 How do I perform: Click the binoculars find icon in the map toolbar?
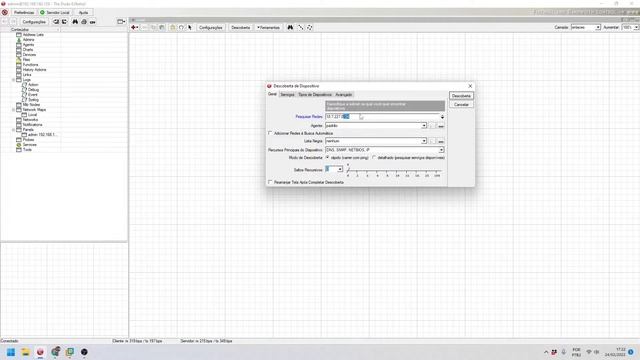click(x=290, y=27)
